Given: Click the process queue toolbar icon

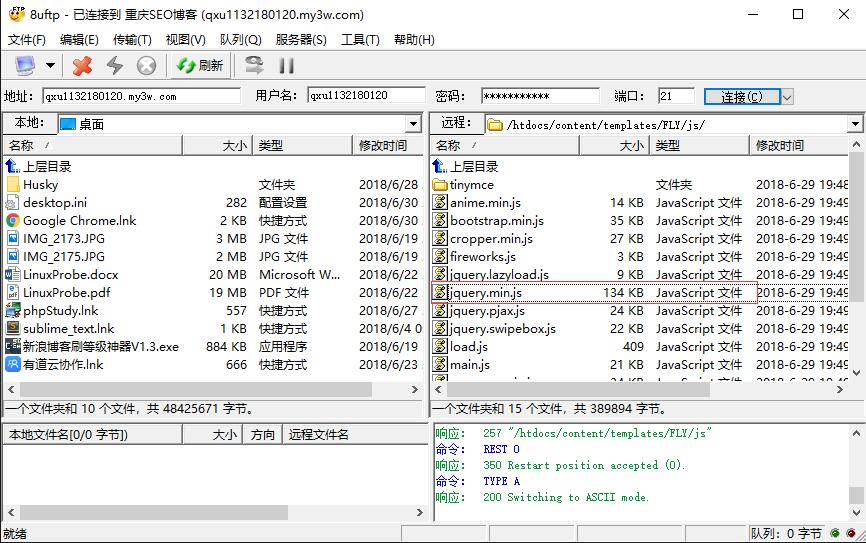Looking at the screenshot, I should [x=254, y=66].
